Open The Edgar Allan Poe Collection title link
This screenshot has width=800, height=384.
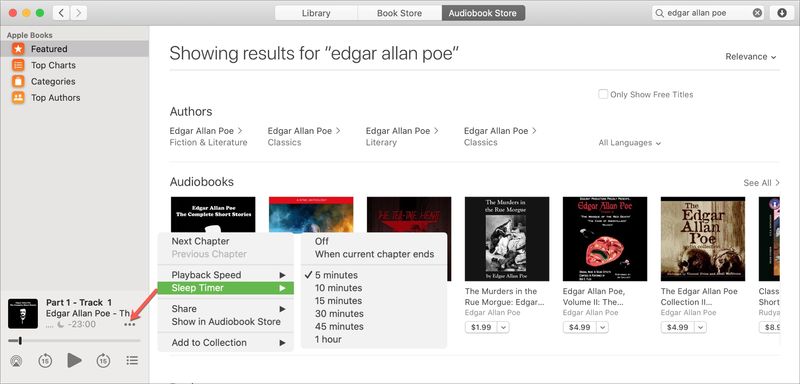pyautogui.click(x=699, y=297)
